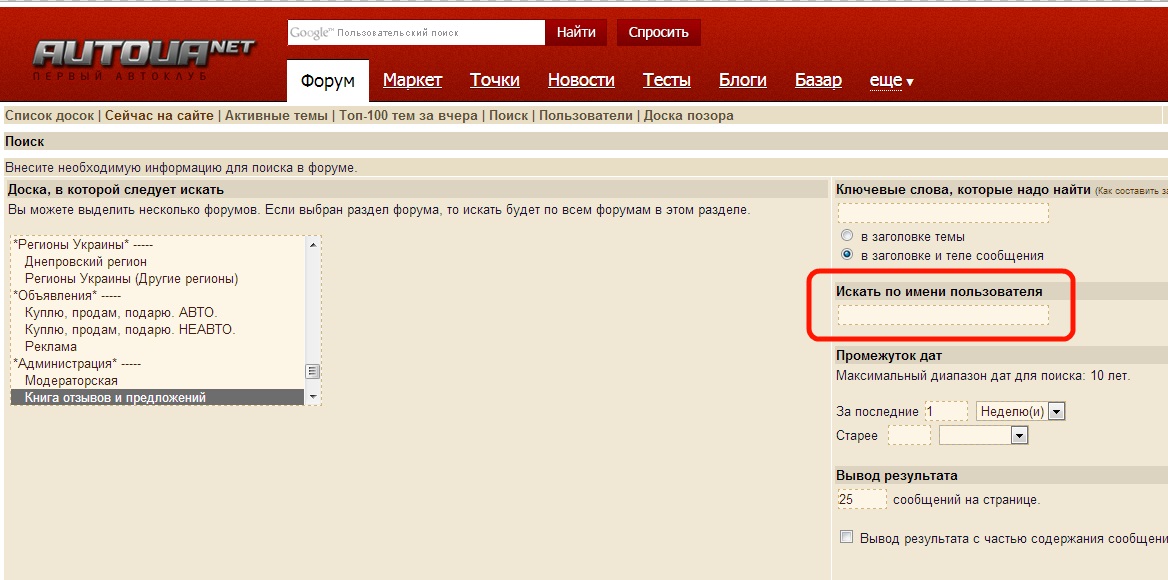
Task: Open the dropdown next to 'Старее'
Action: [1019, 436]
